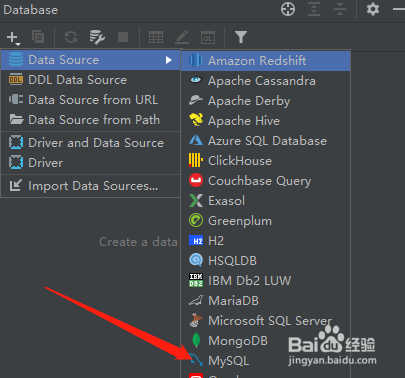The height and width of the screenshot is (378, 405).
Task: Select Apache Hive data source
Action: pyautogui.click(x=266, y=121)
